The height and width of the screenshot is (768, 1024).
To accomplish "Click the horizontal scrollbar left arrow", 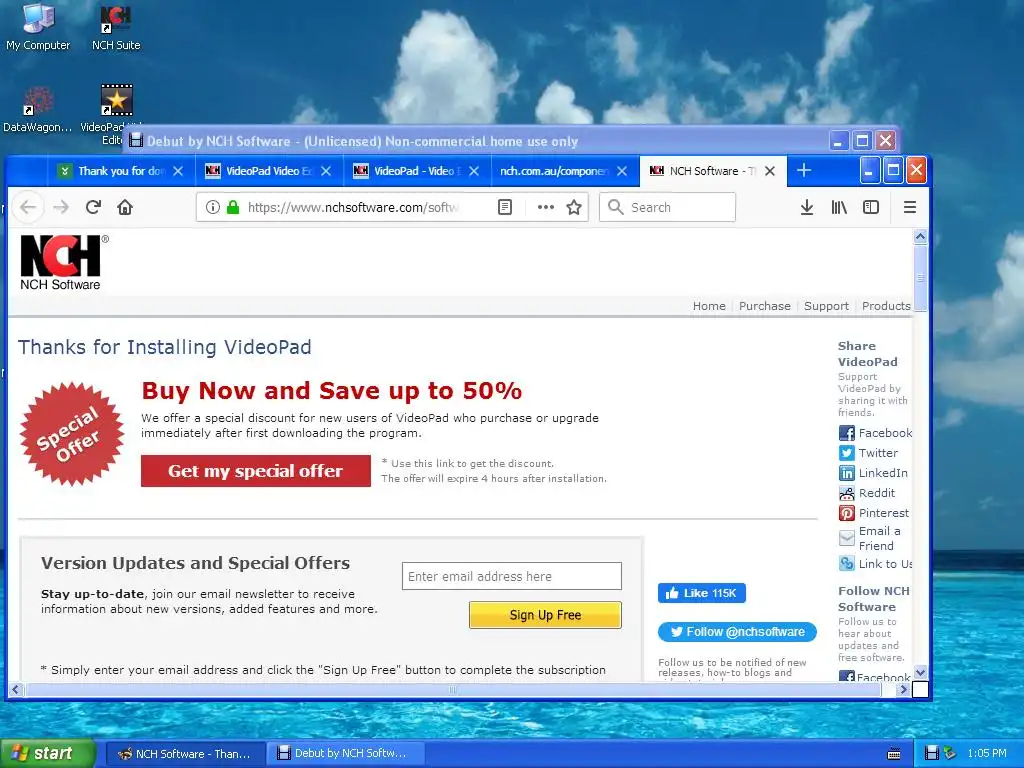I will [16, 689].
